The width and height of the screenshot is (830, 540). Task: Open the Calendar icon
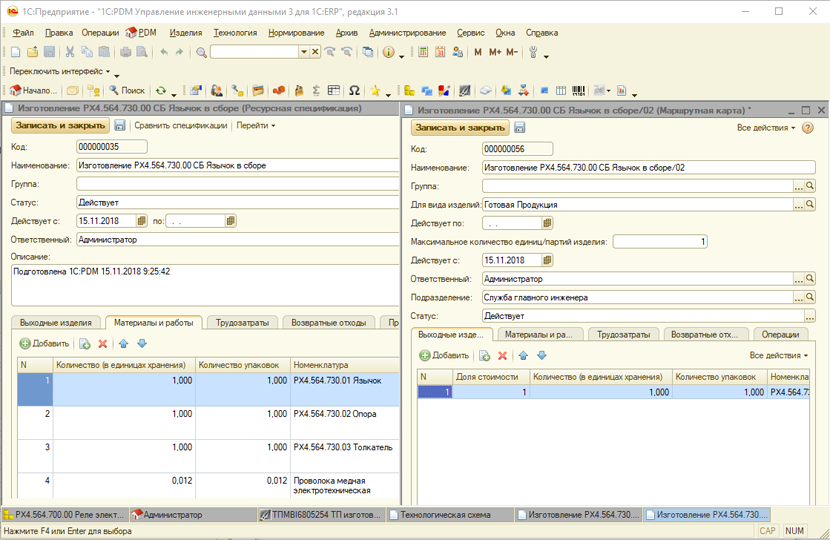point(440,52)
